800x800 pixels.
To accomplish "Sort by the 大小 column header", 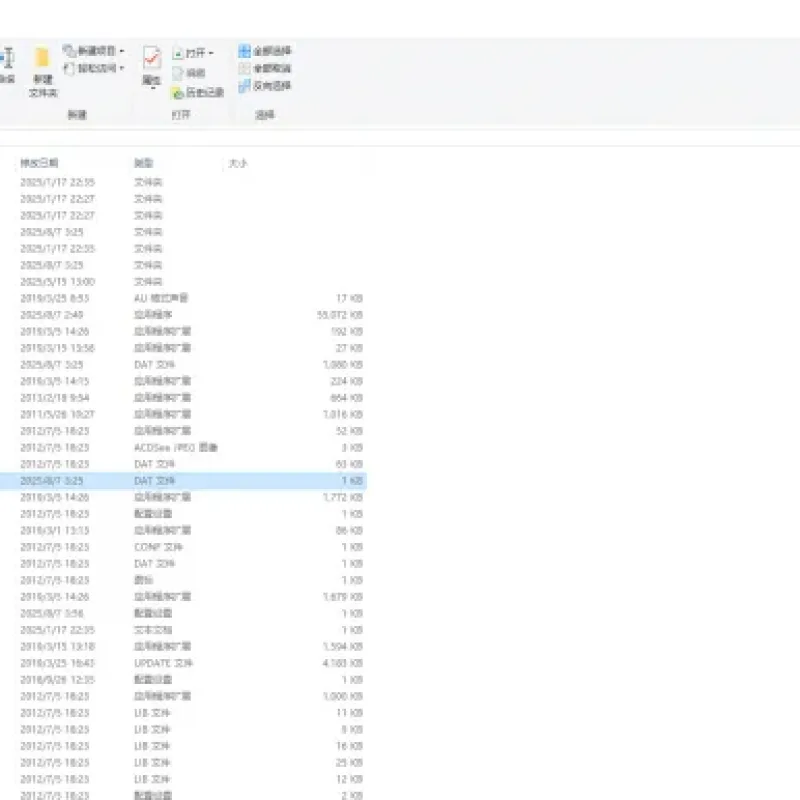I will pos(238,163).
